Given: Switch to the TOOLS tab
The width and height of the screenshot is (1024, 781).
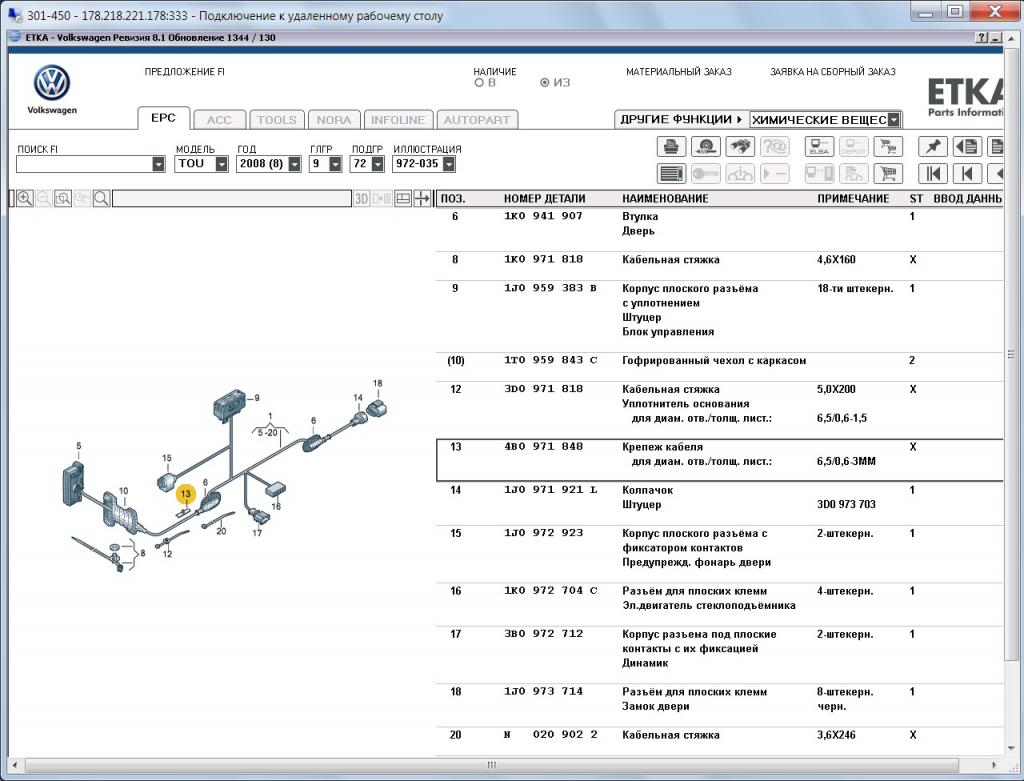Looking at the screenshot, I should click(x=276, y=120).
